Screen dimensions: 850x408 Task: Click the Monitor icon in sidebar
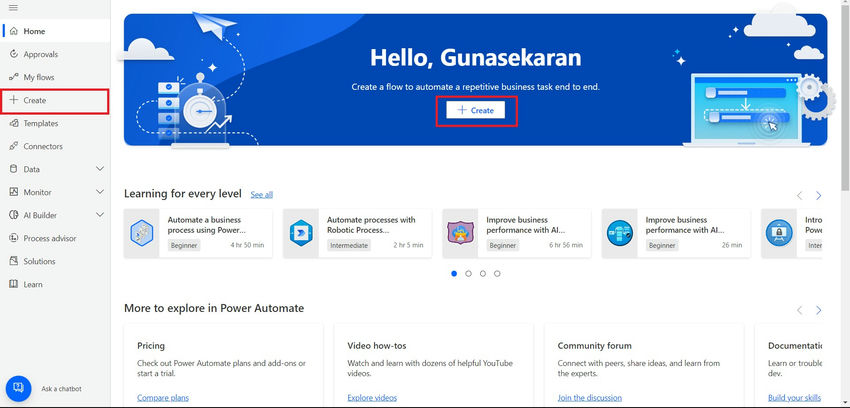click(14, 192)
